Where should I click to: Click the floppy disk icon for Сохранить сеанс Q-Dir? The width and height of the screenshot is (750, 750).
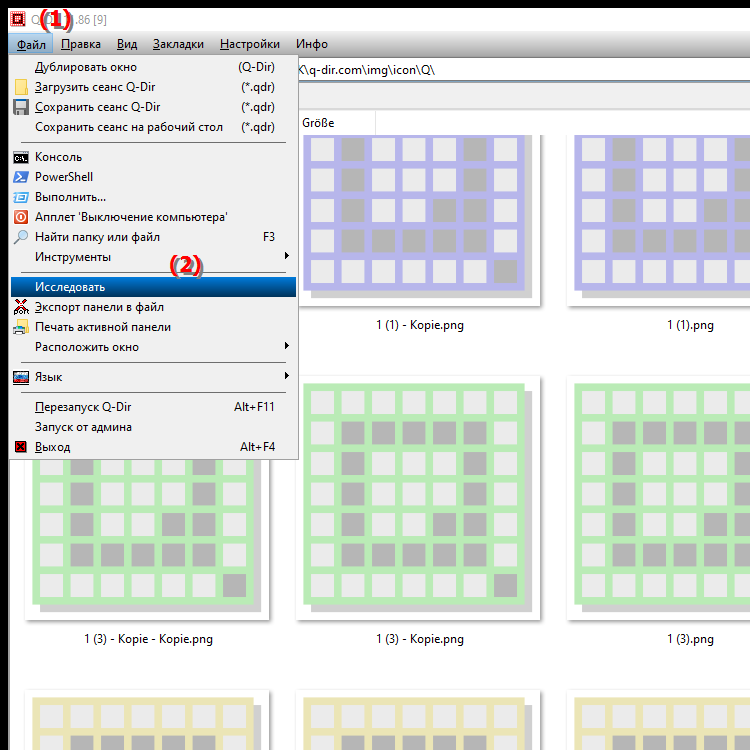coord(21,107)
